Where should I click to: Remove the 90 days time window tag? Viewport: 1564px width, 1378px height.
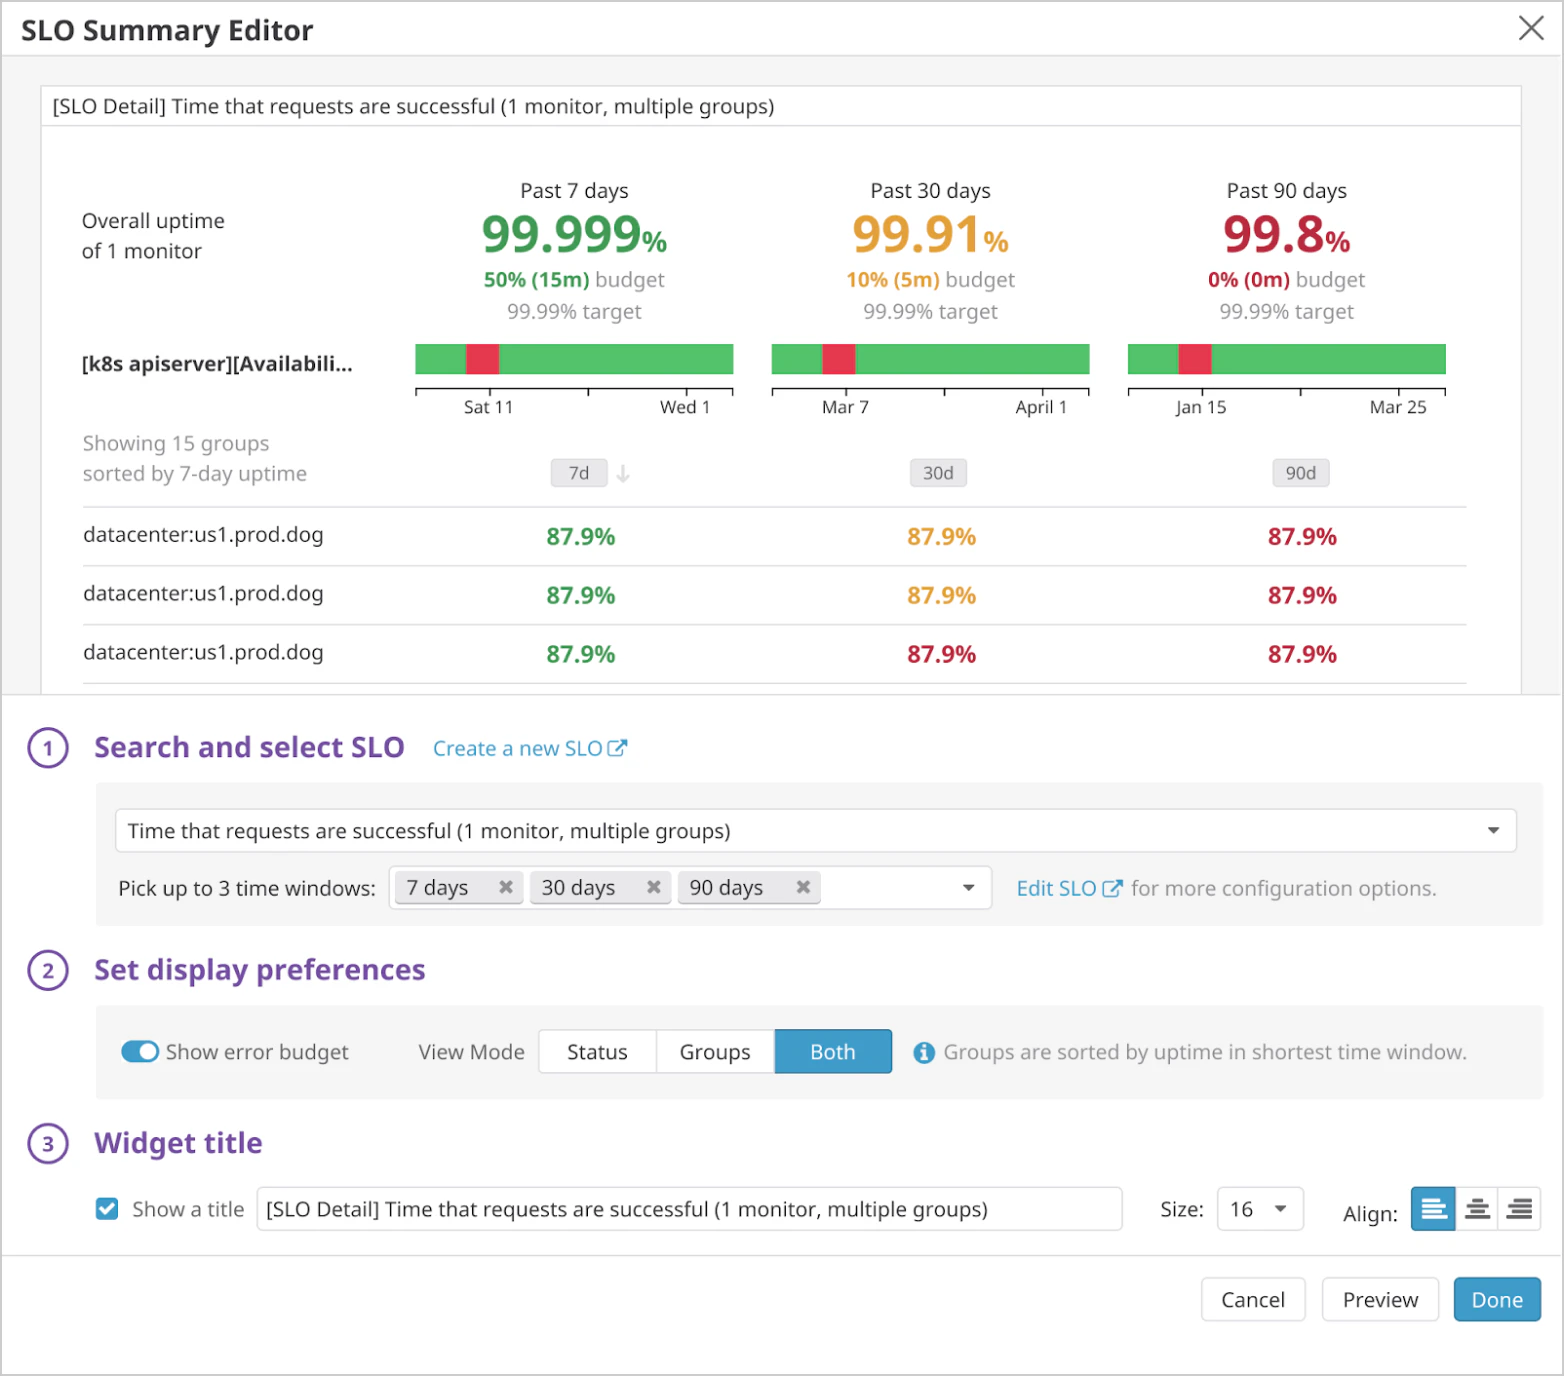[x=802, y=888]
